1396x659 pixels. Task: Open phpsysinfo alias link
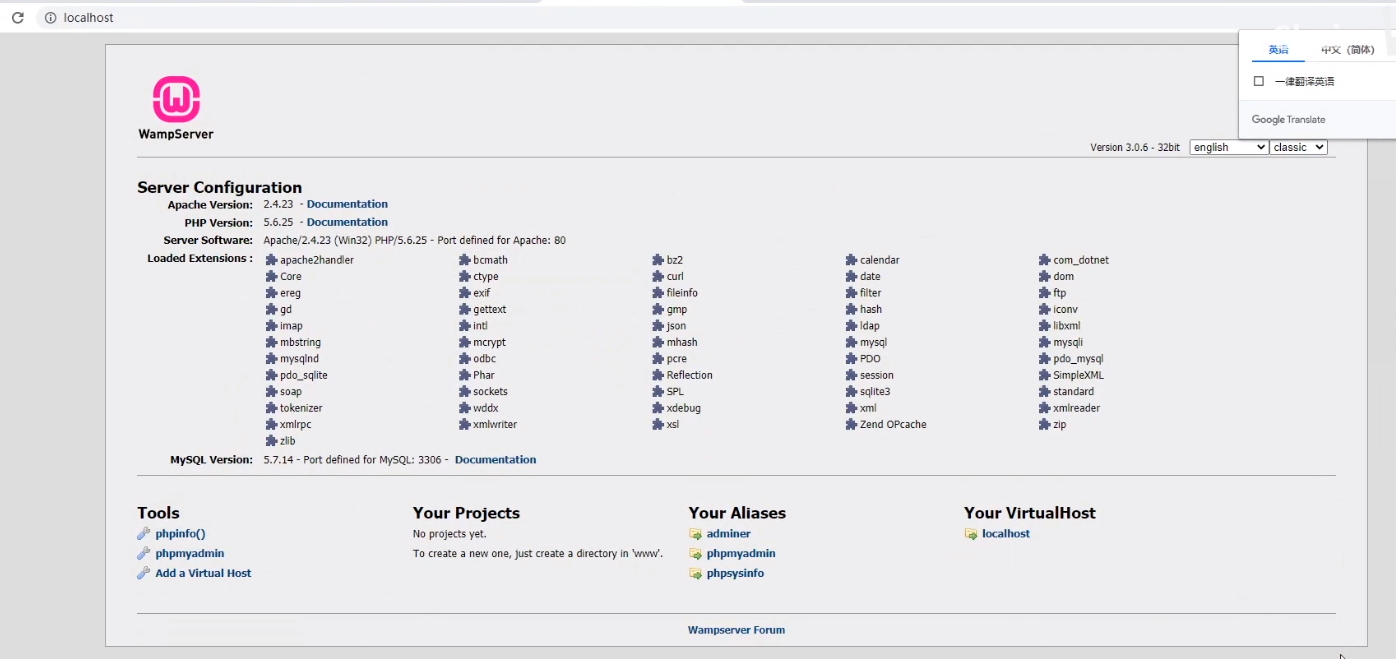click(x=735, y=574)
